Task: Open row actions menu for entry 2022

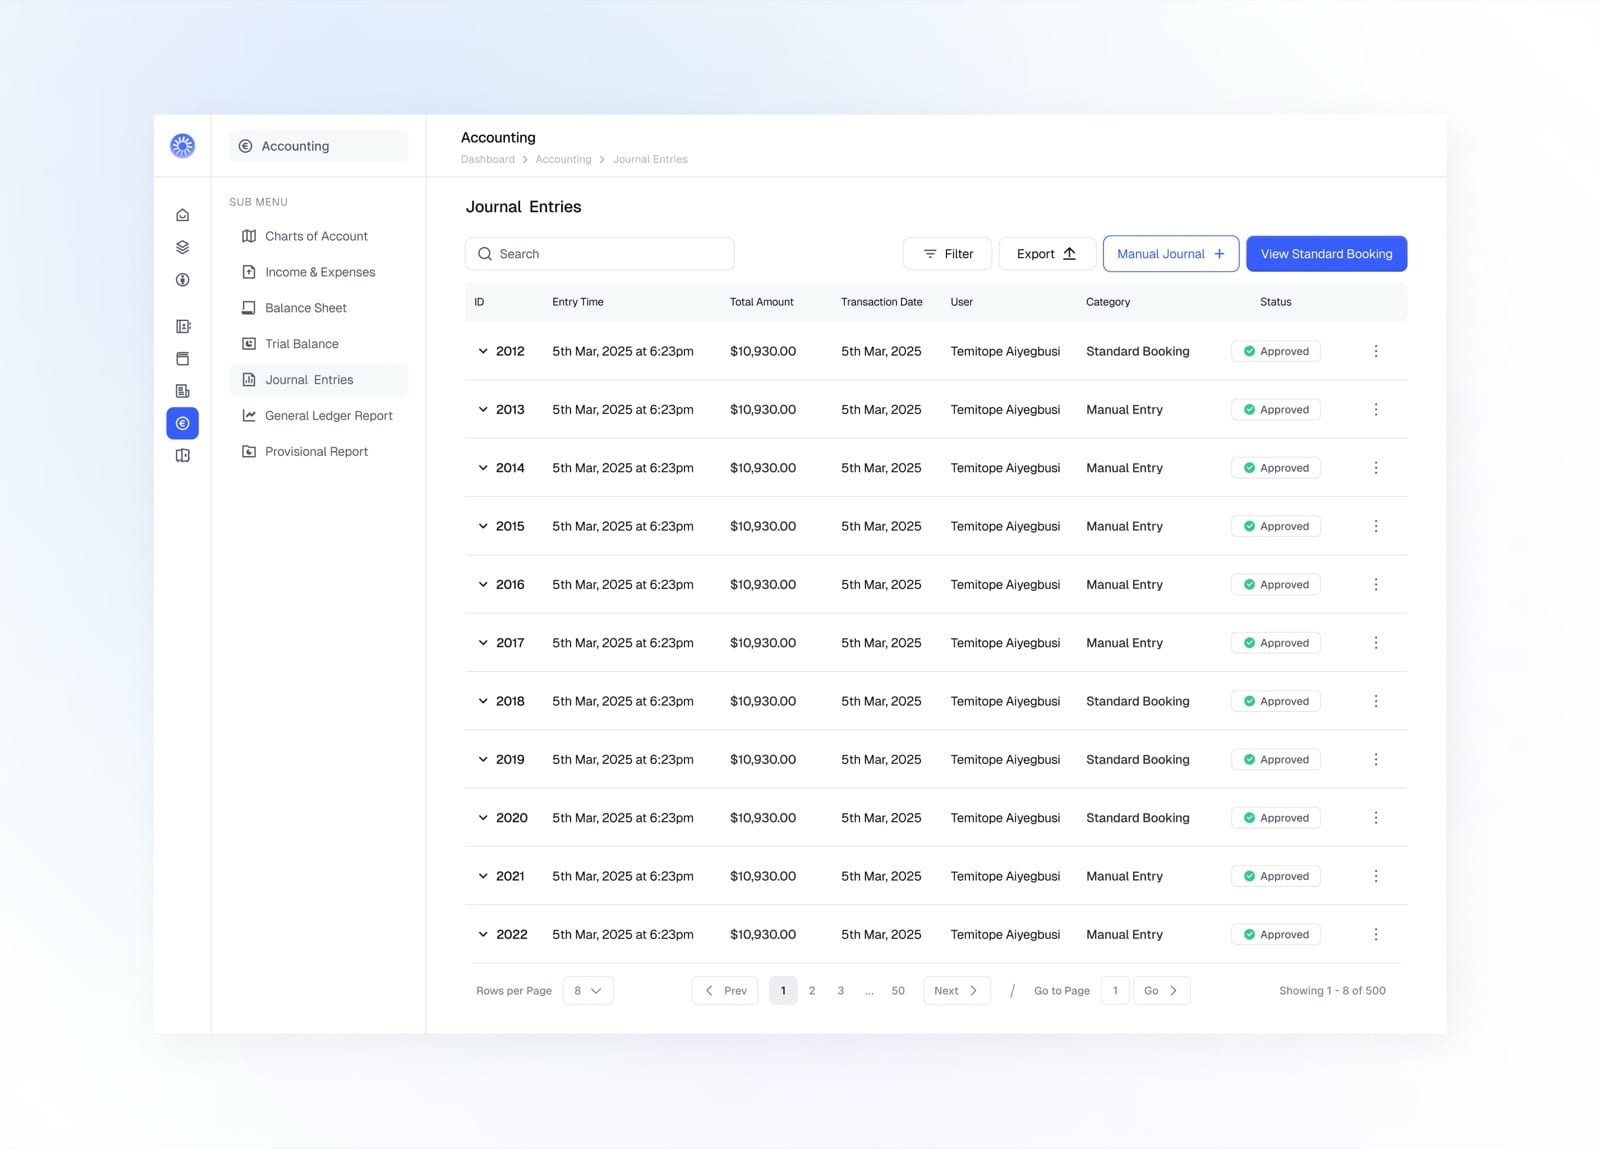Action: (x=1376, y=934)
